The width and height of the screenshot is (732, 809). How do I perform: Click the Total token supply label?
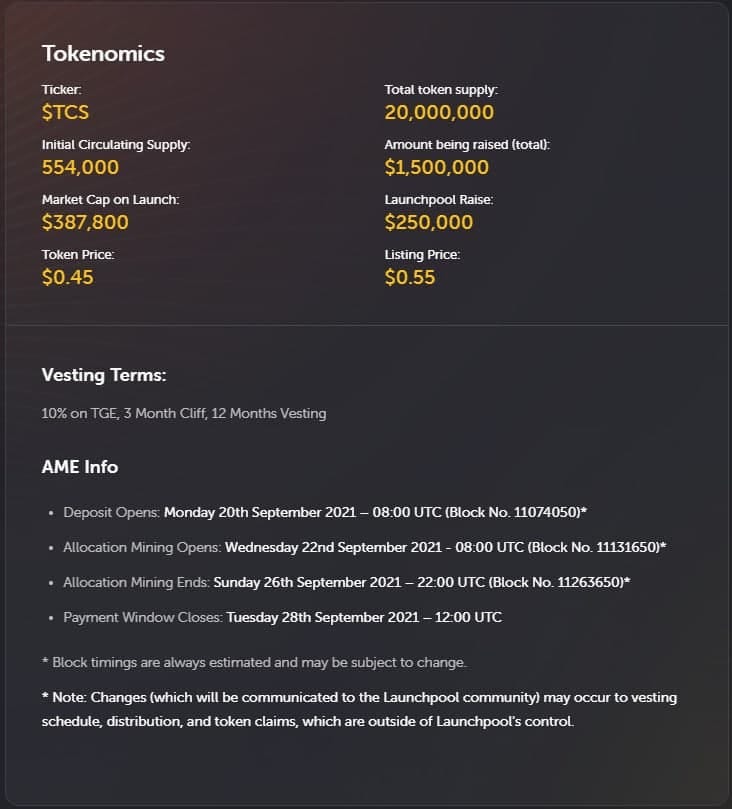pyautogui.click(x=441, y=90)
